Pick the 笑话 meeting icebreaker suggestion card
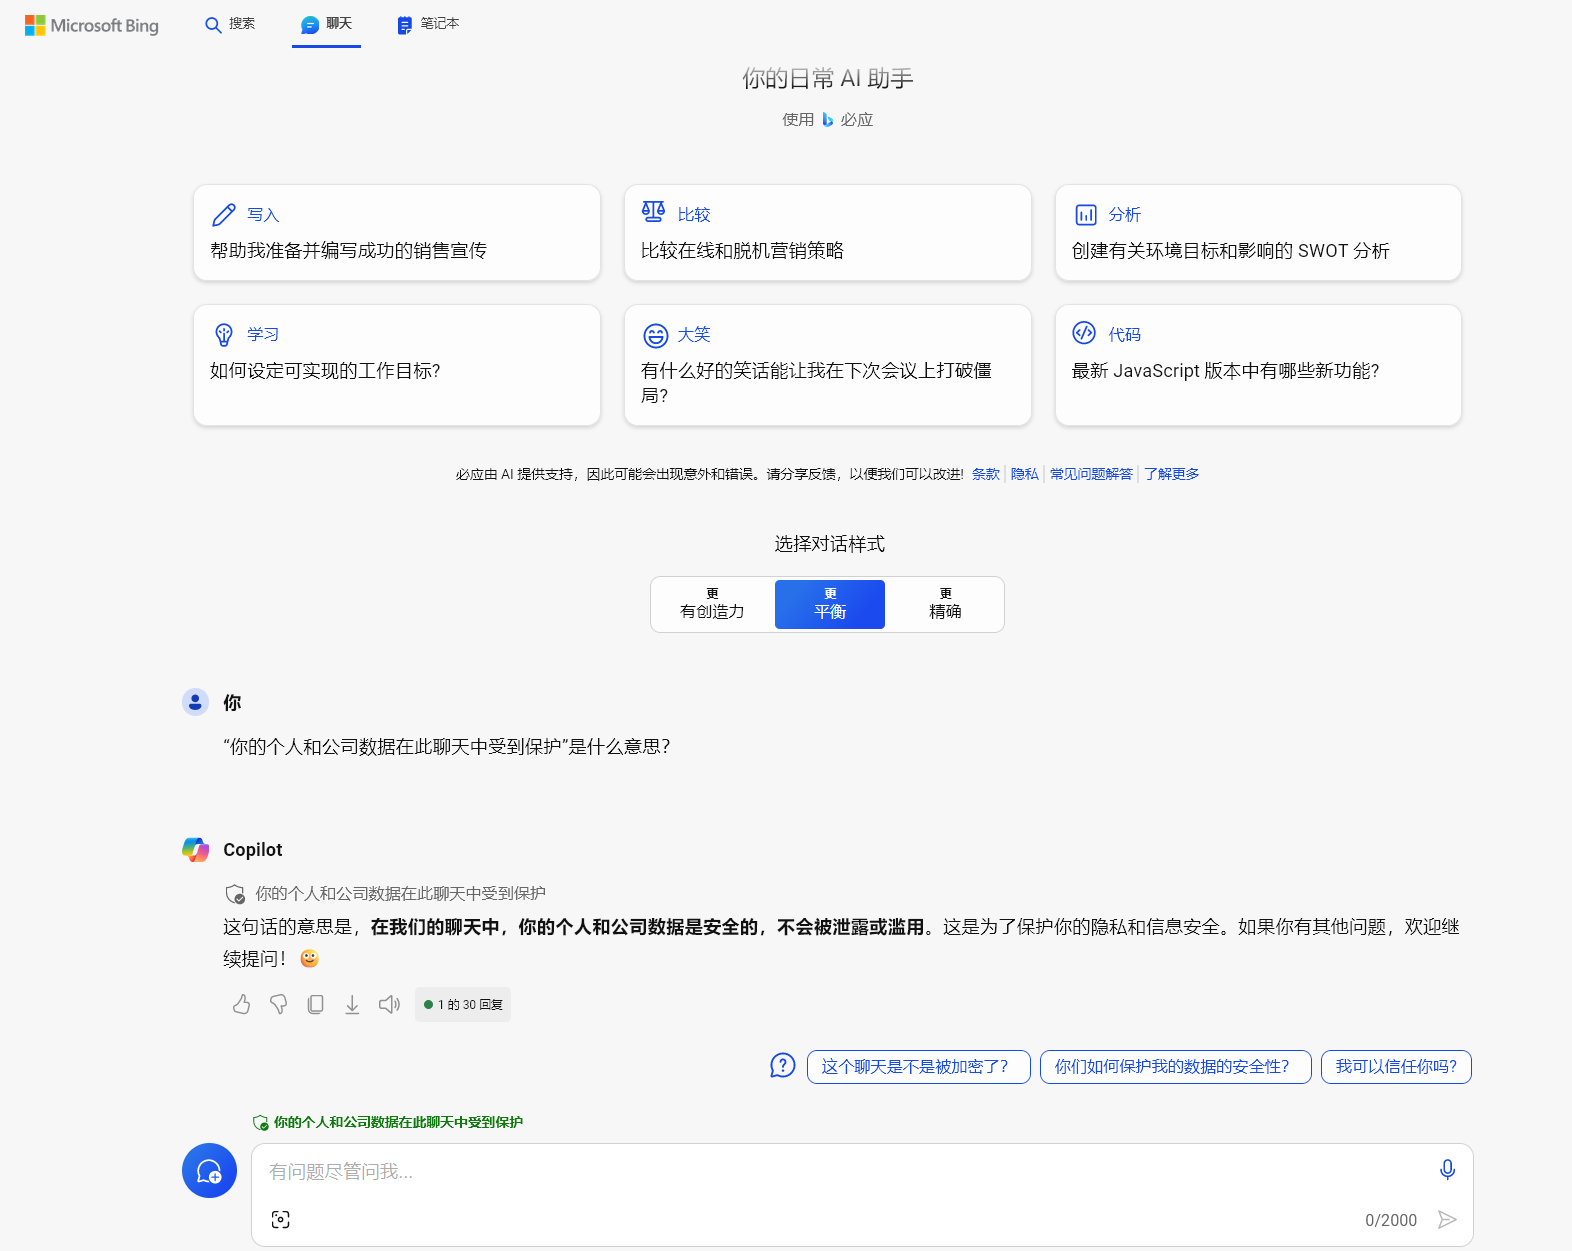This screenshot has width=1572, height=1251. (828, 365)
